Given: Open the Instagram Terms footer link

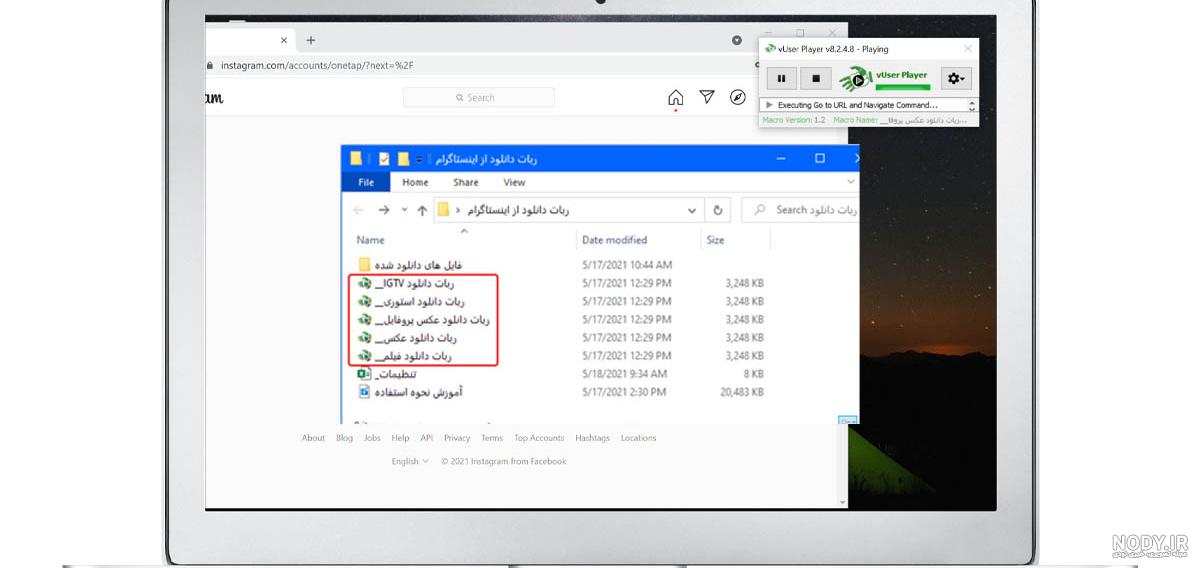Looking at the screenshot, I should coord(492,438).
